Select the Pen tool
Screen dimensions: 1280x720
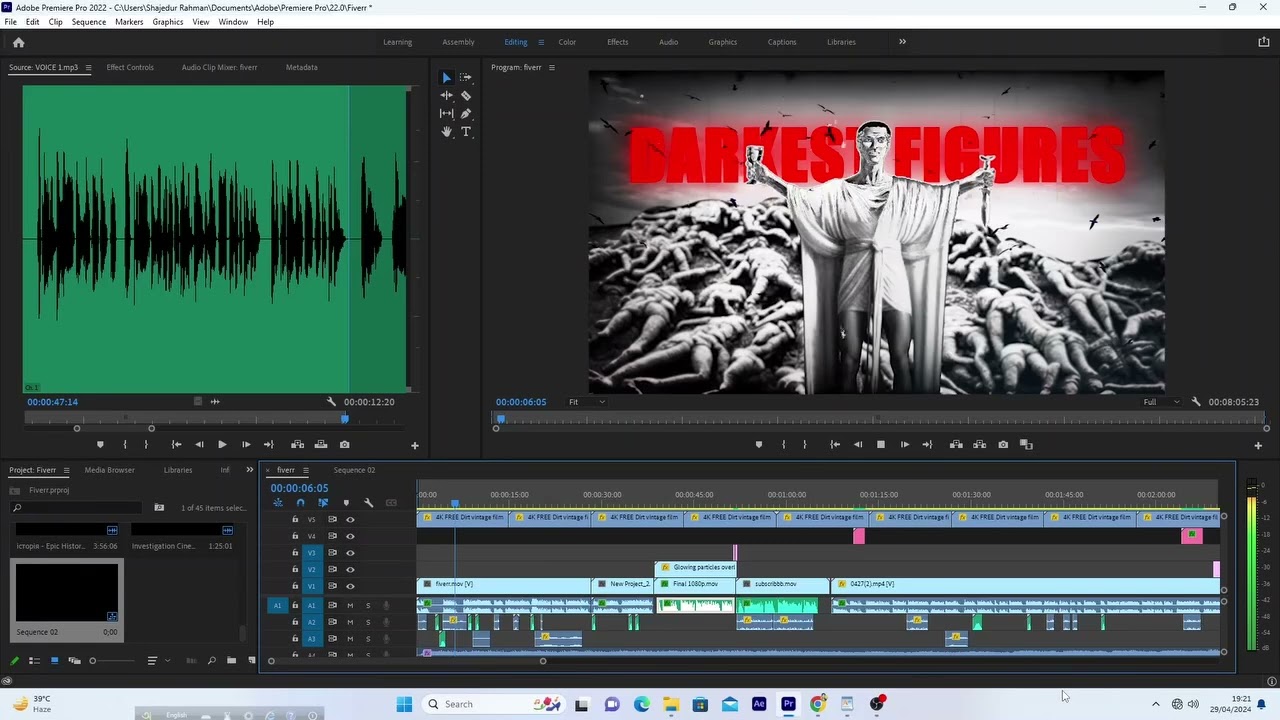click(x=466, y=113)
